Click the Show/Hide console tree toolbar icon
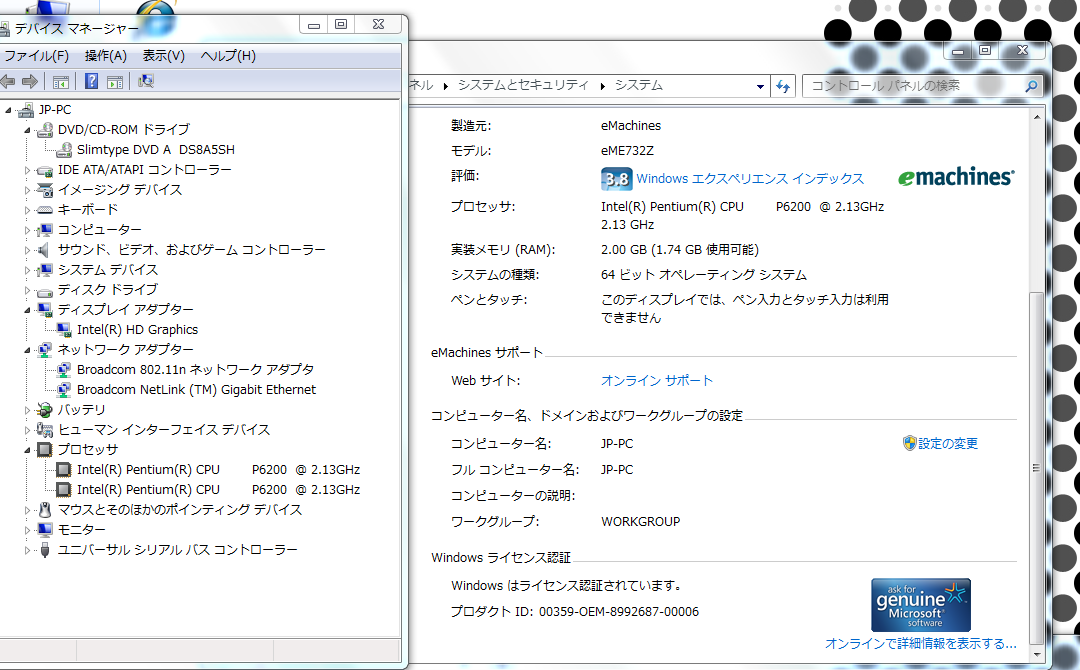This screenshot has height=670, width=1080. pyautogui.click(x=61, y=82)
